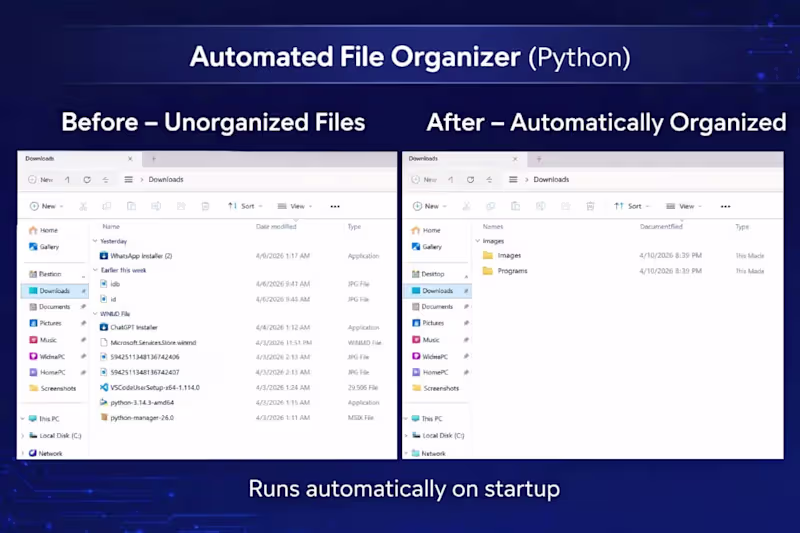Viewport: 800px width, 533px height.
Task: Click Refresh icon in right window address bar
Action: click(470, 180)
